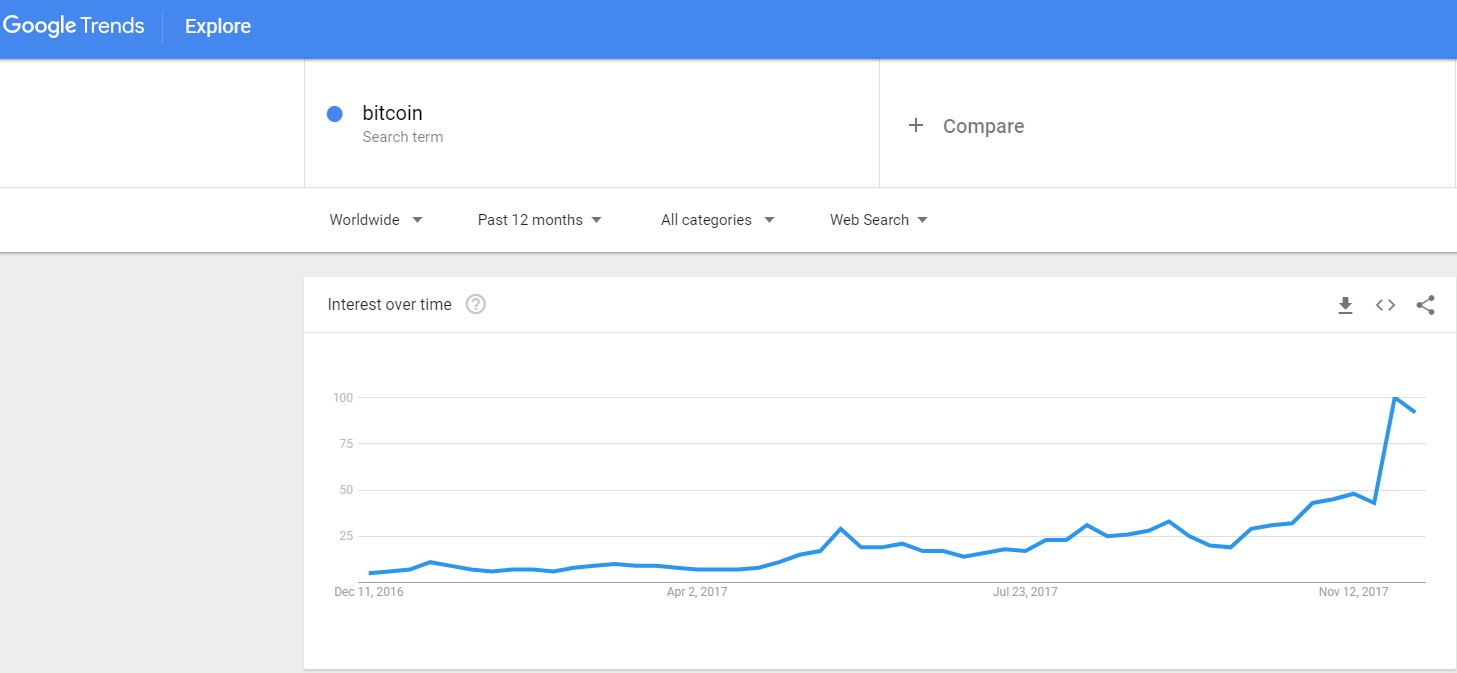Click the Jul 23, 2017 axis label
Viewport: 1457px width, 673px height.
point(1025,592)
